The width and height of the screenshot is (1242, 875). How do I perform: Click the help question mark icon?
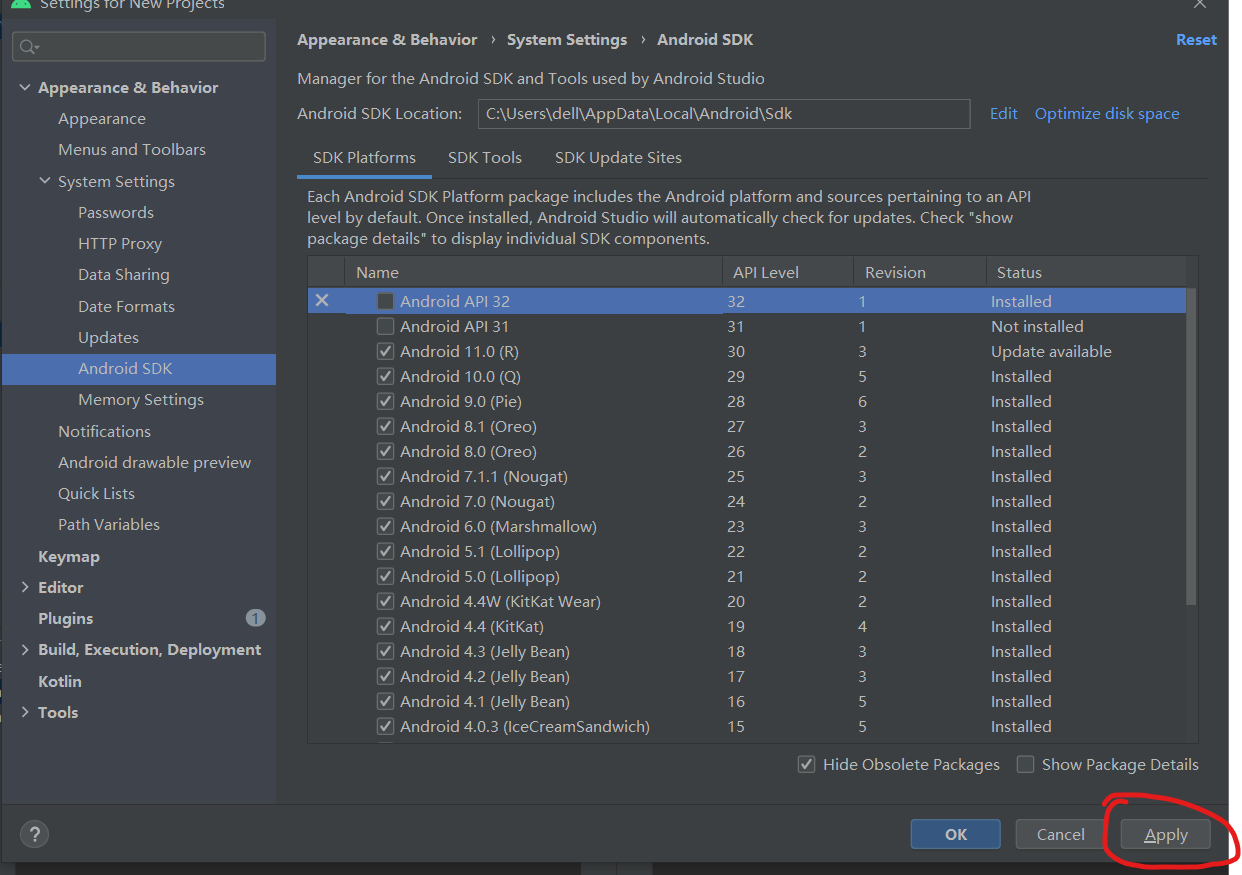click(x=34, y=834)
